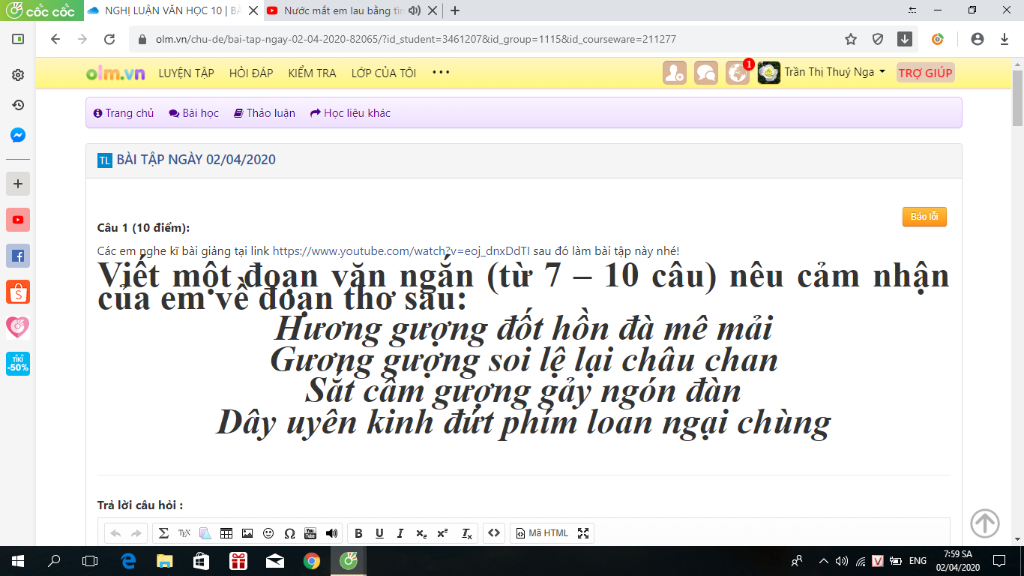This screenshot has height=576, width=1024.
Task: Switch editor to Mã HTML source view
Action: click(x=542, y=533)
